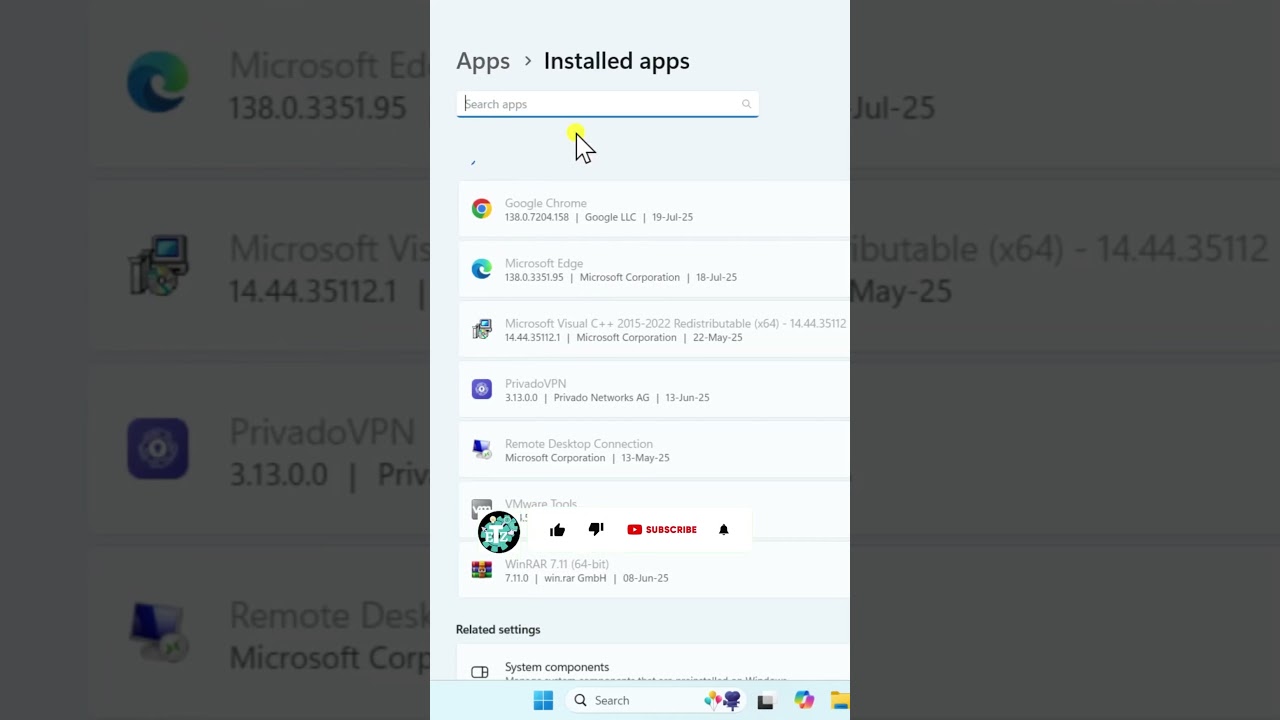Click the PrivadoVPN app icon

point(482,389)
